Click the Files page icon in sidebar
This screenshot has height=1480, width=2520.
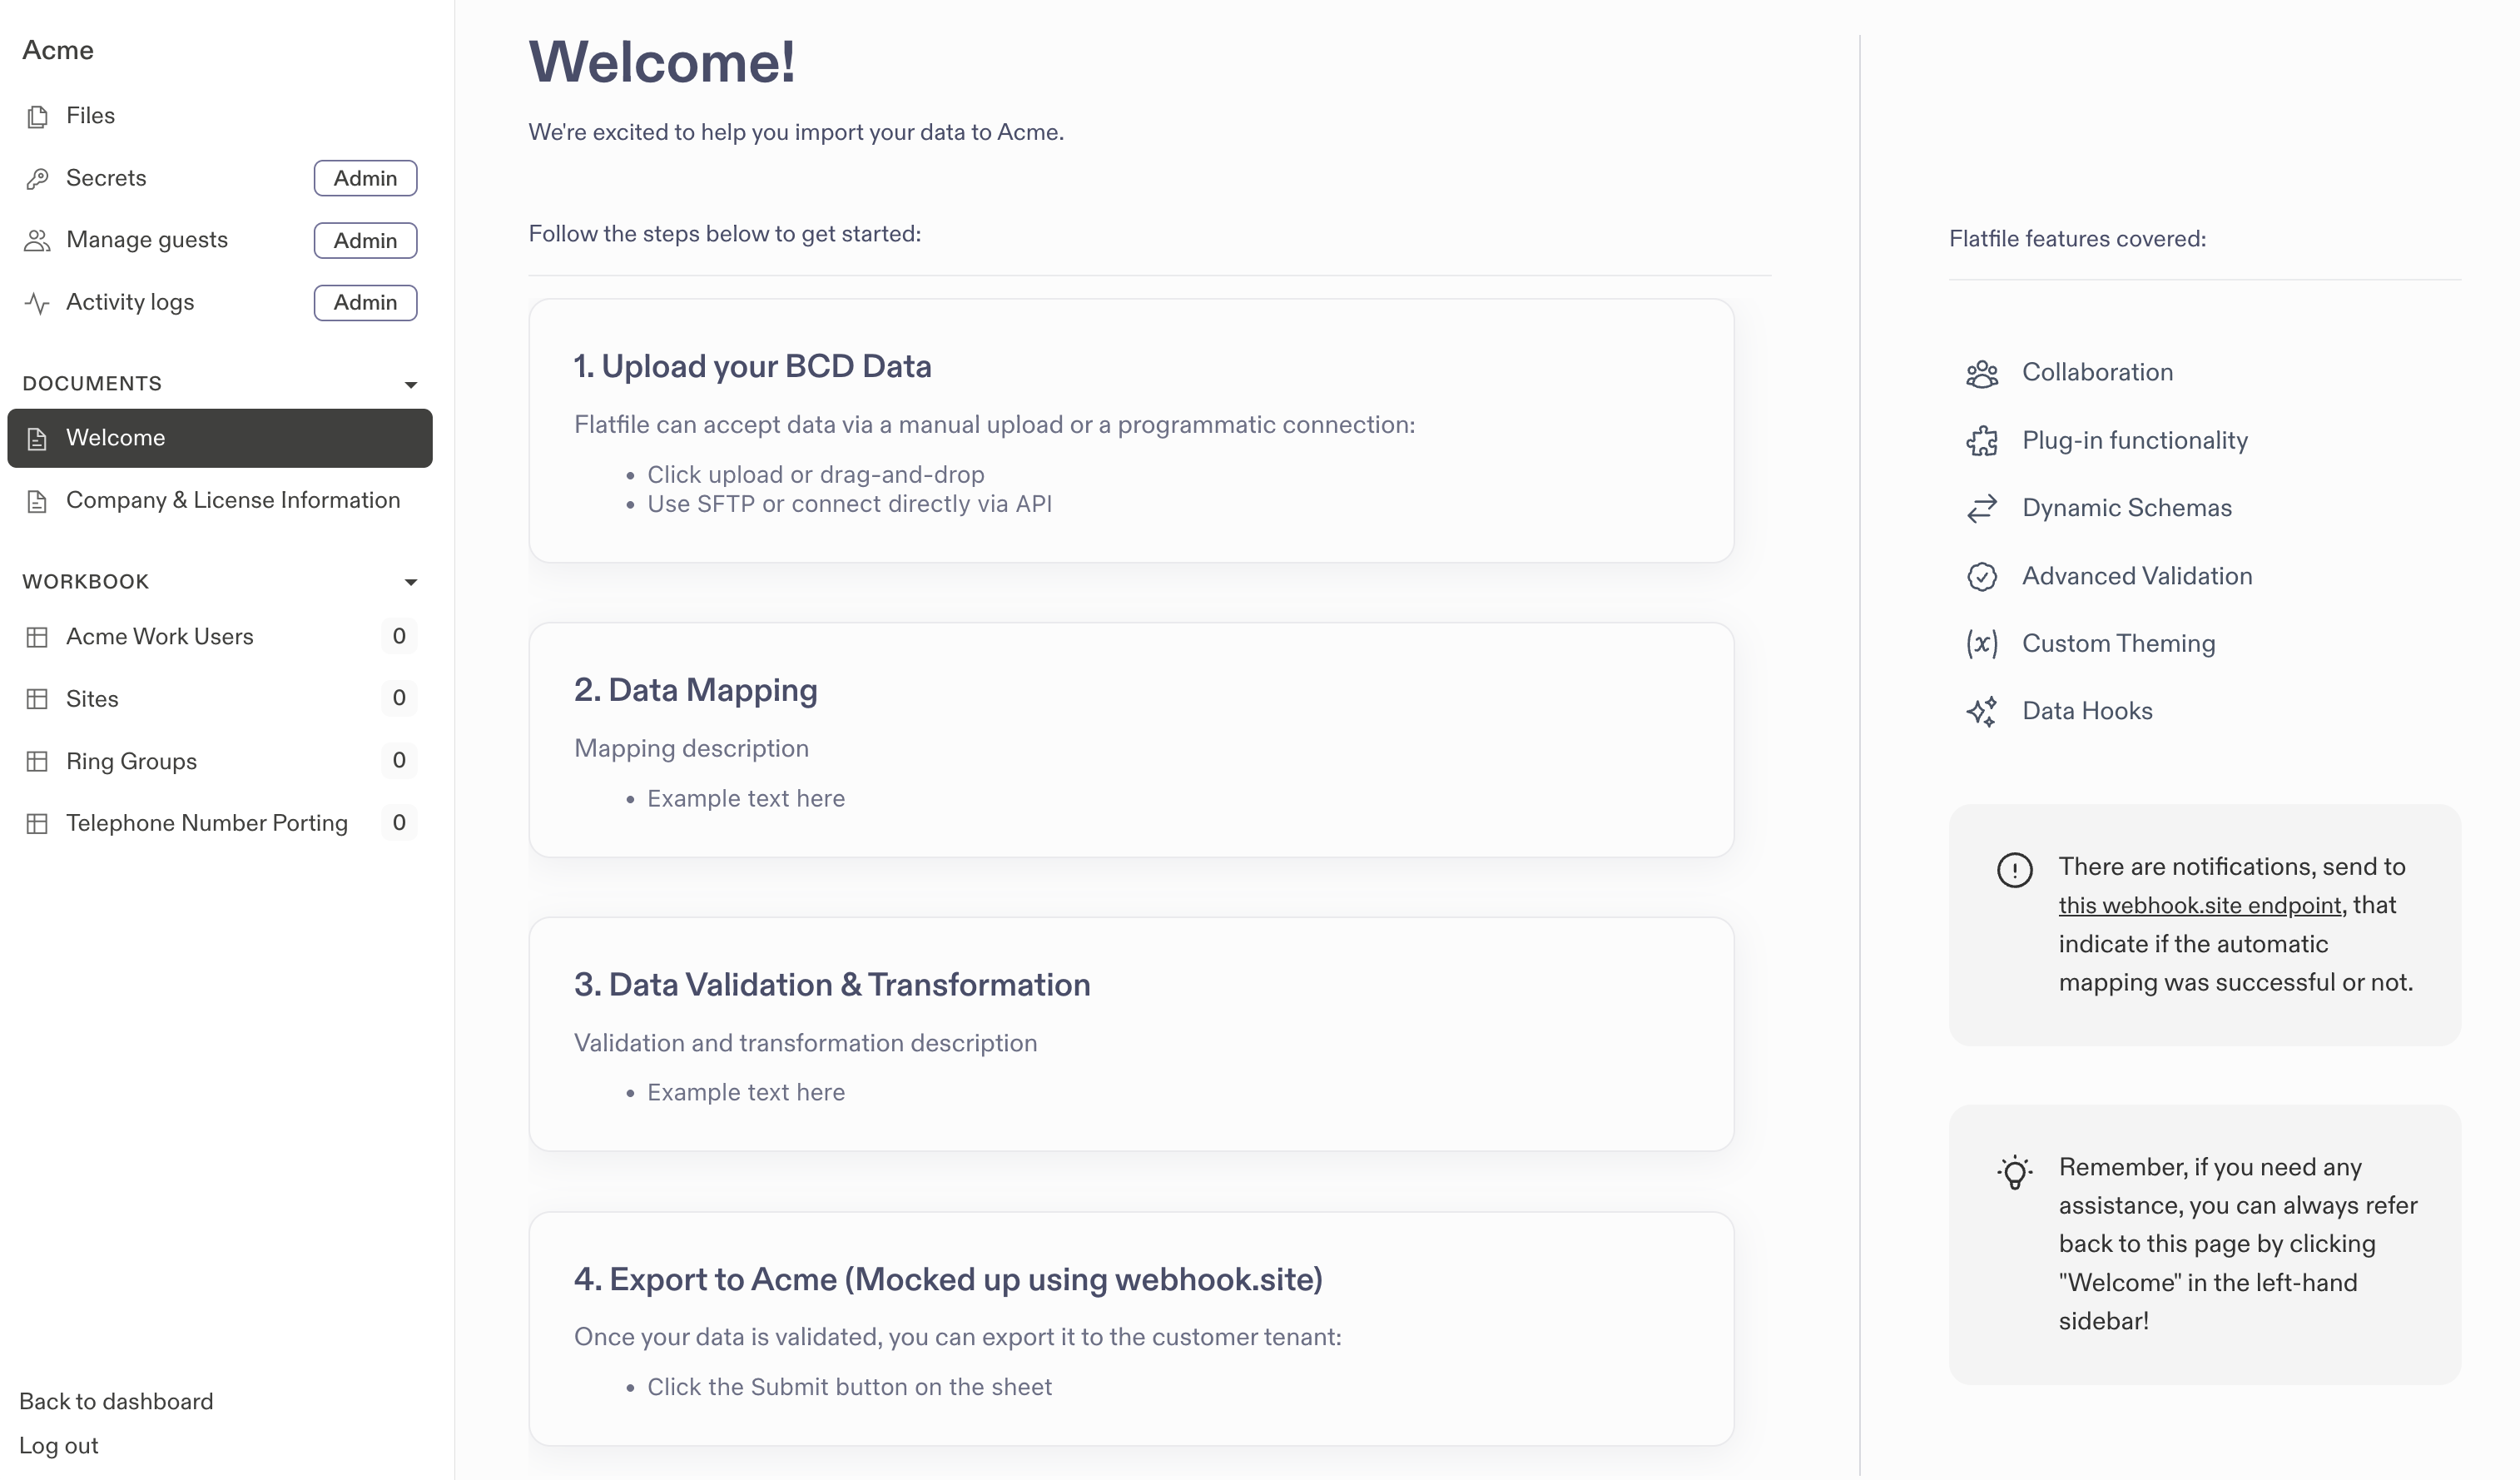(x=37, y=116)
